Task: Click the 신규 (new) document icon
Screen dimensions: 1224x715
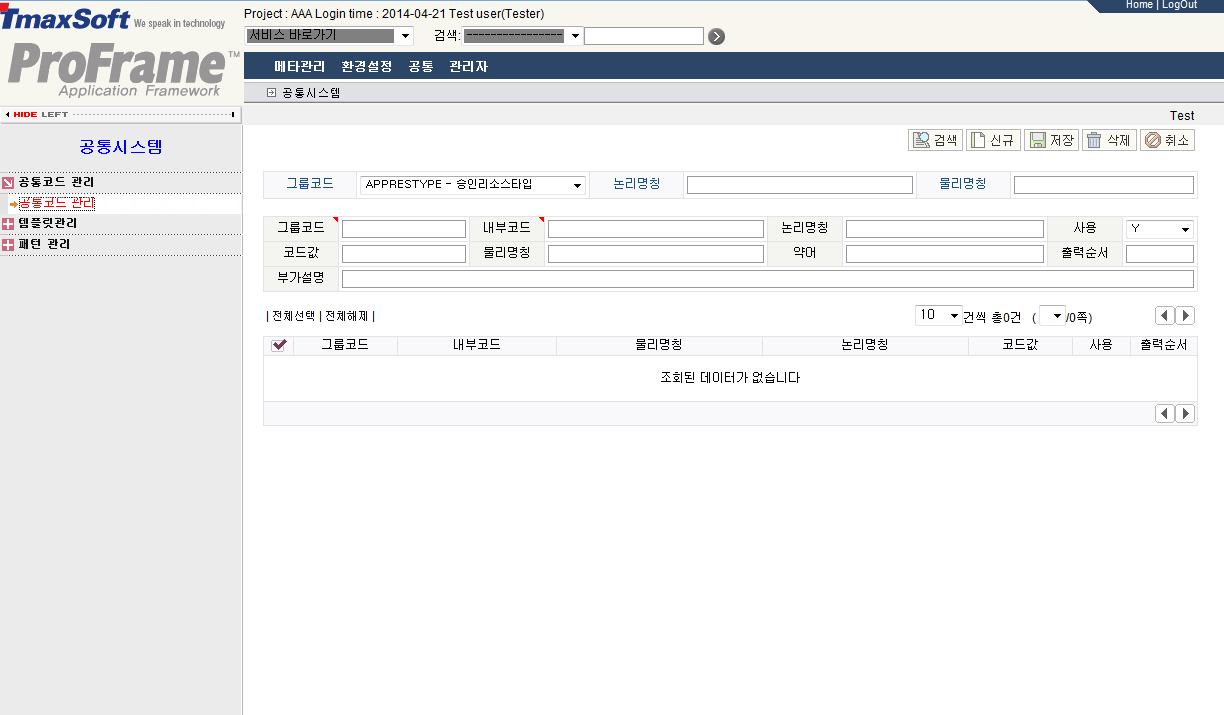Action: [993, 140]
